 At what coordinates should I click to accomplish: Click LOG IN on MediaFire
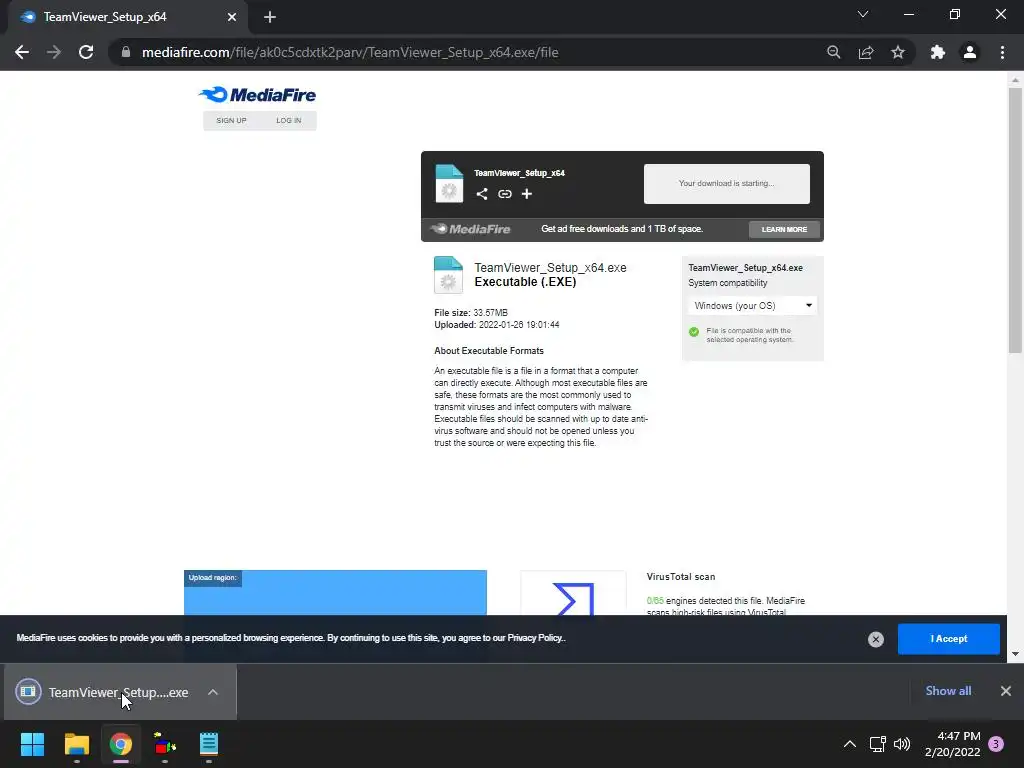tap(289, 121)
